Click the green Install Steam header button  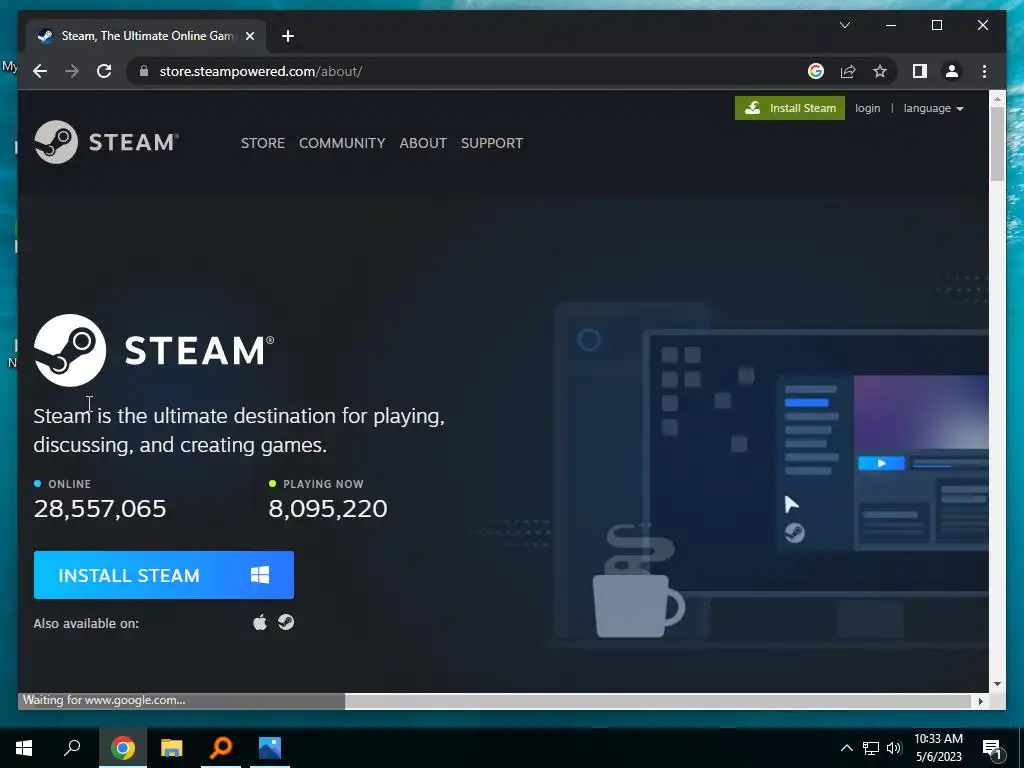click(790, 108)
